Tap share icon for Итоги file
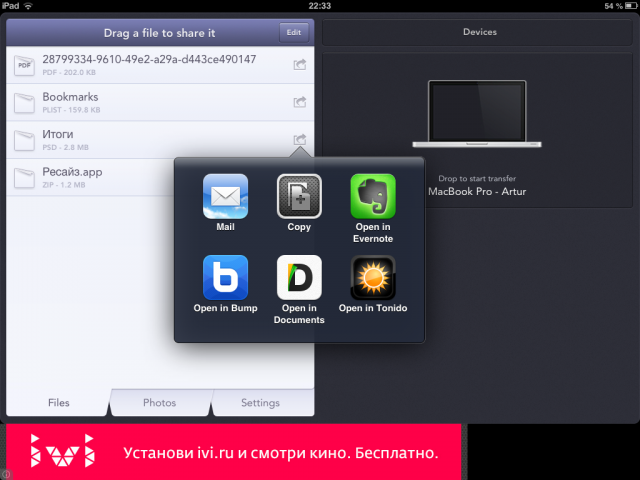640x480 pixels. point(300,139)
